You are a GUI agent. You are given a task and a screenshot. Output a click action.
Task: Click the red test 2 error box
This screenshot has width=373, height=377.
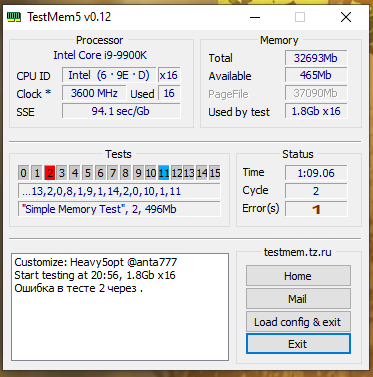50,173
